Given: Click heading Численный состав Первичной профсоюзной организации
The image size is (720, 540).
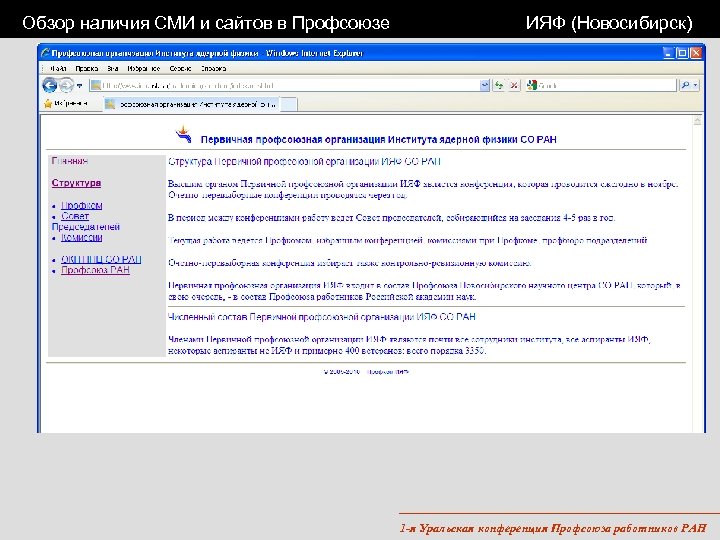Looking at the screenshot, I should coord(321,317).
